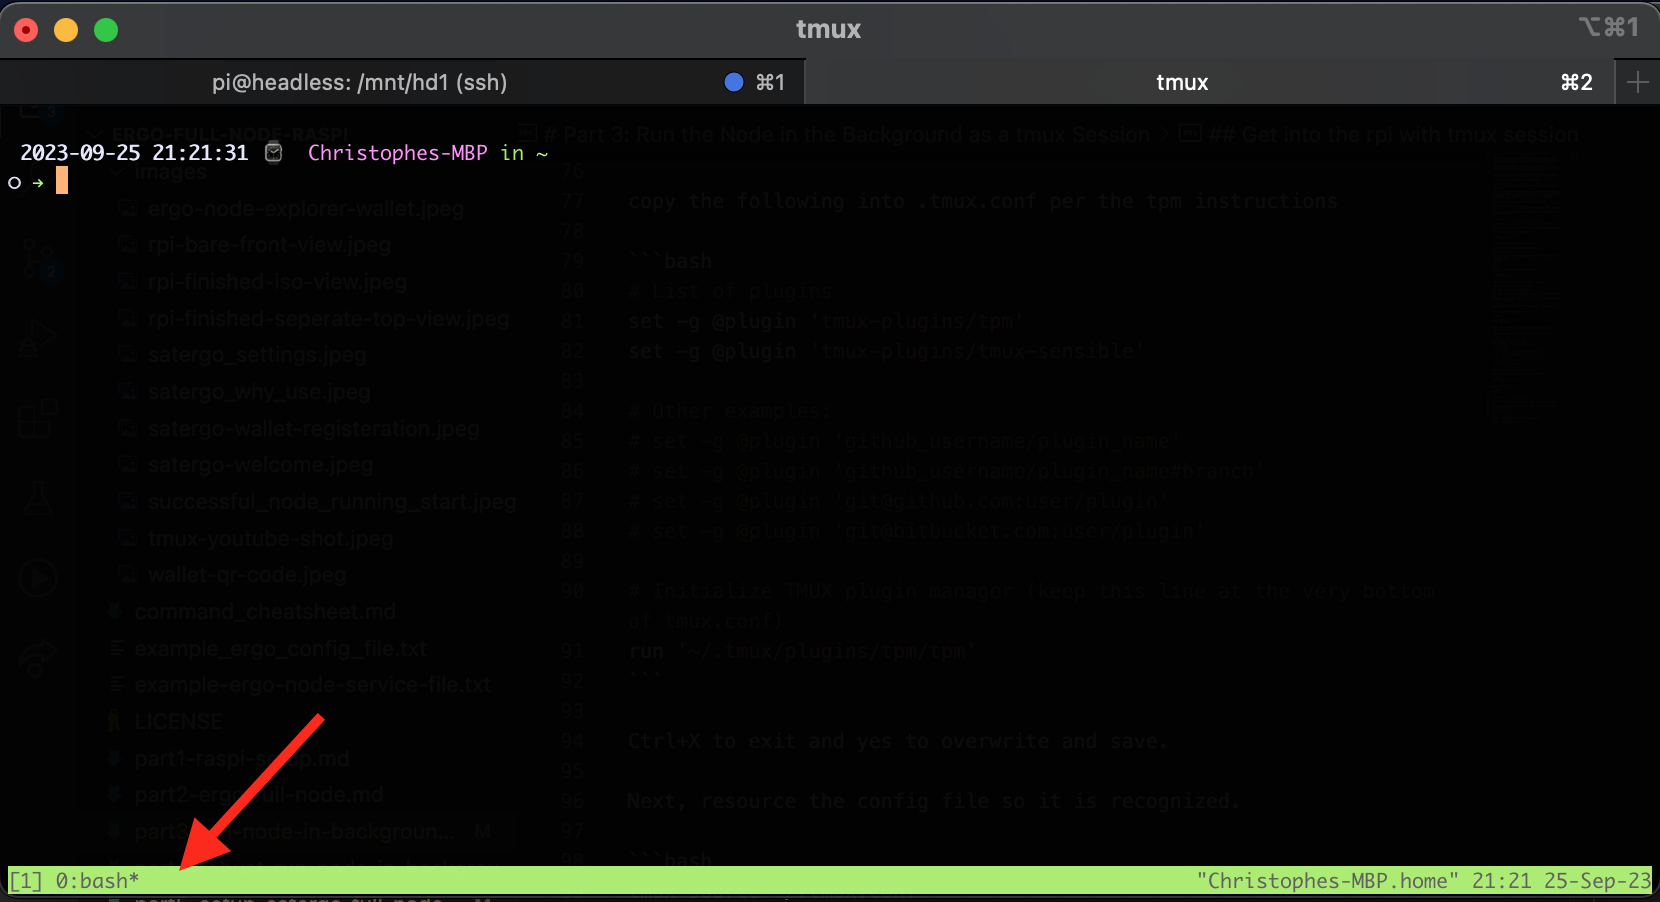Click the green prompt arrow symbol
Viewport: 1660px width, 902px height.
38,183
